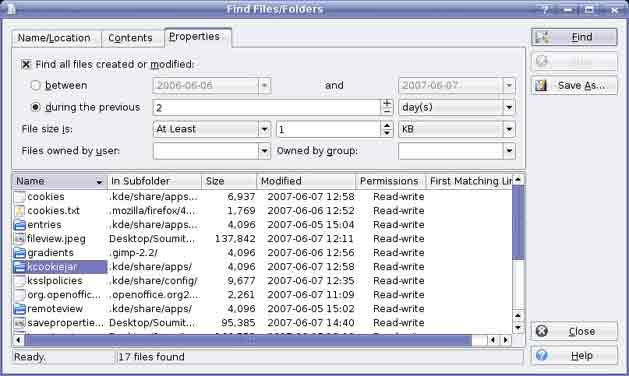Click the fileview.jpeg image icon
Image resolution: width=629 pixels, height=376 pixels.
pyautogui.click(x=19, y=239)
